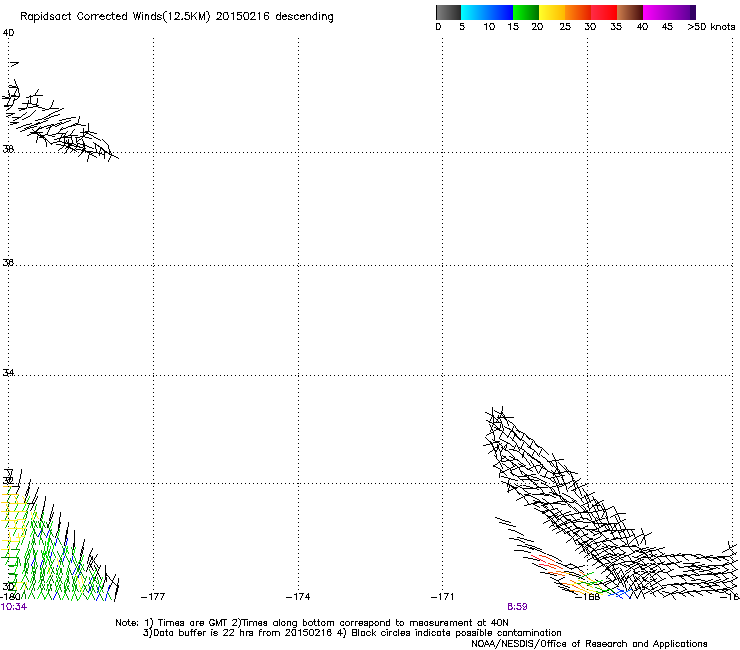This screenshot has width=740, height=650.
Task: Click the yellow 20-25 knots legend segment
Action: pos(552,12)
